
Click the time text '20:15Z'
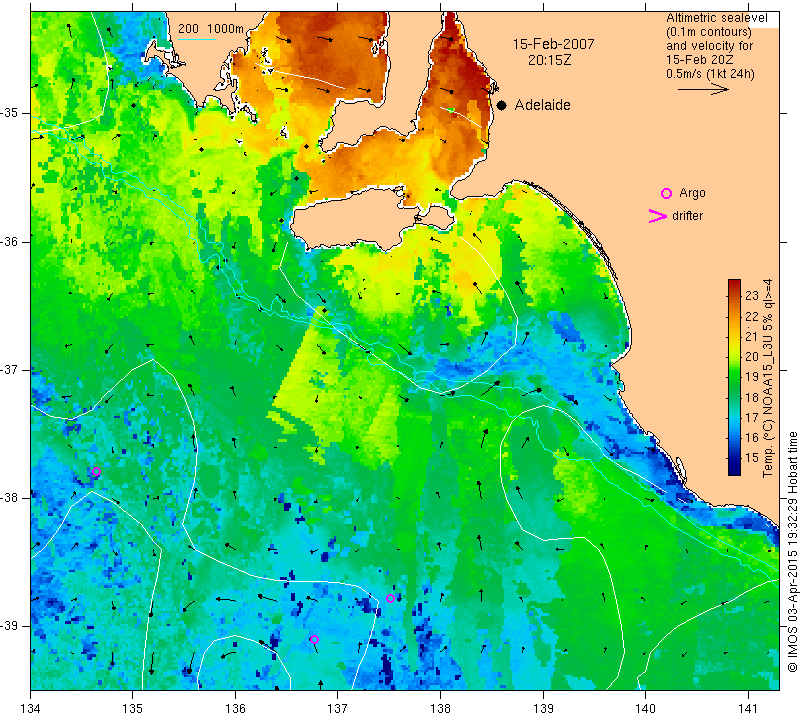point(549,60)
